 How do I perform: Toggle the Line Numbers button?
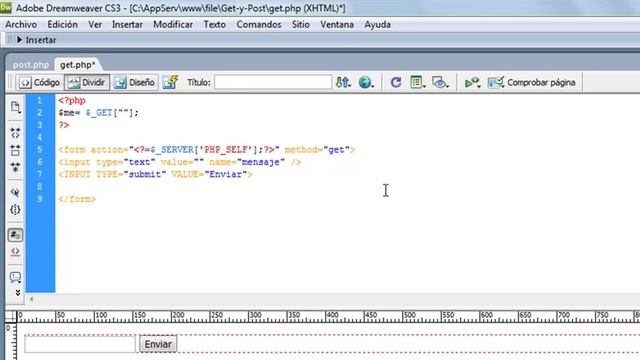point(15,235)
